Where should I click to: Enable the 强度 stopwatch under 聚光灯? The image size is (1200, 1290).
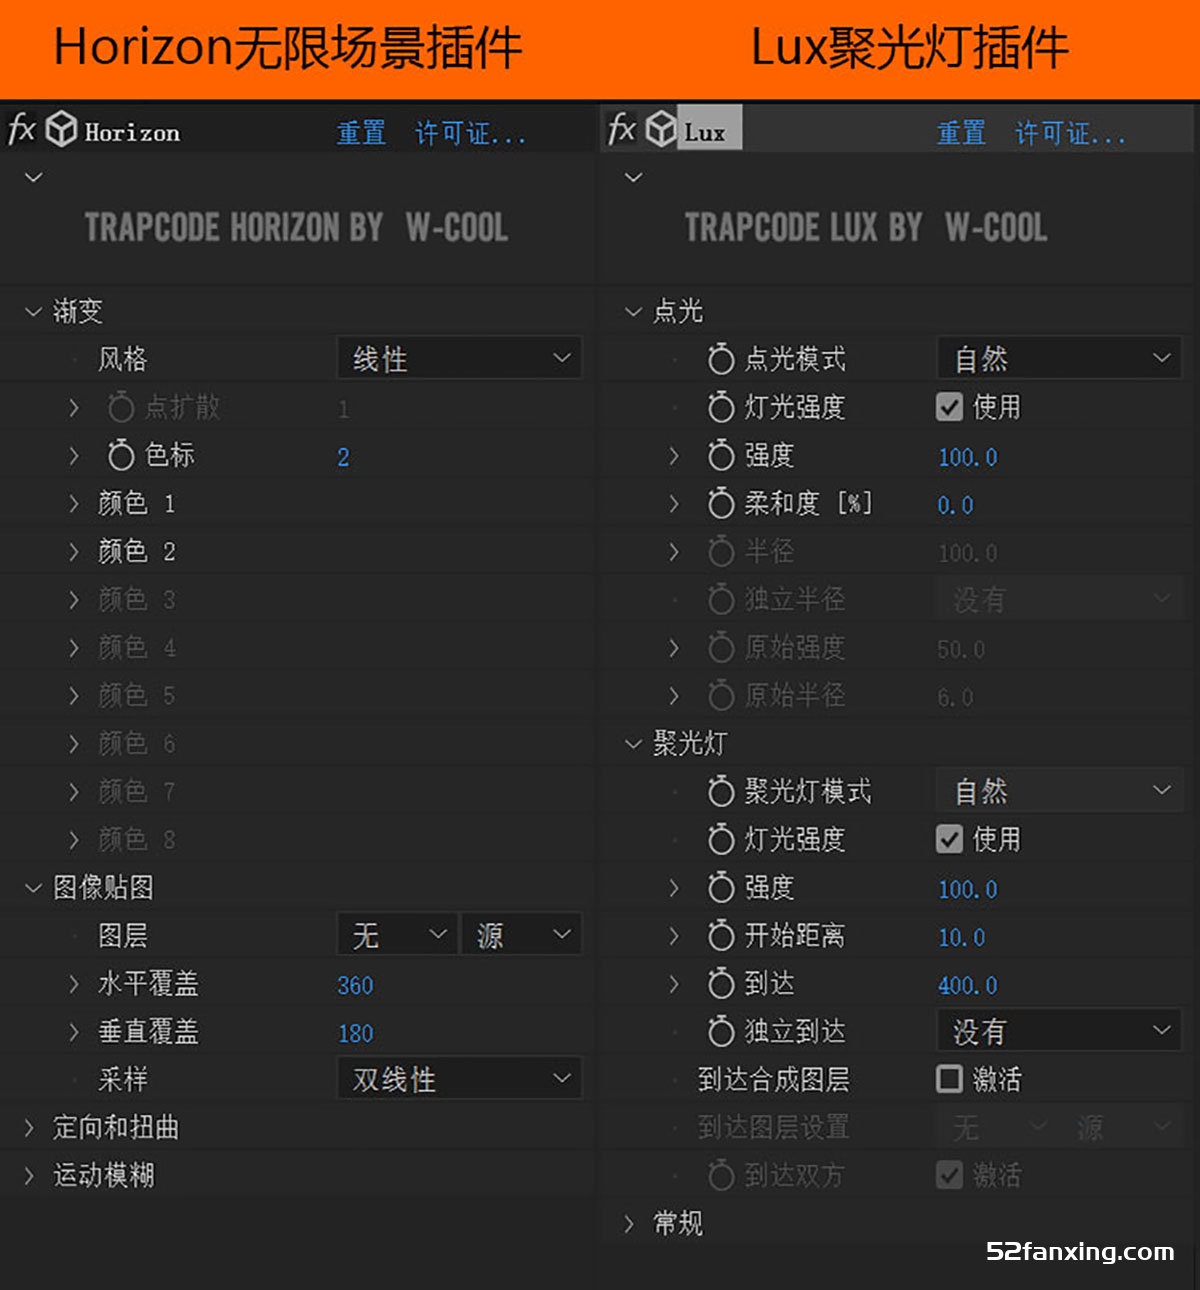point(721,887)
